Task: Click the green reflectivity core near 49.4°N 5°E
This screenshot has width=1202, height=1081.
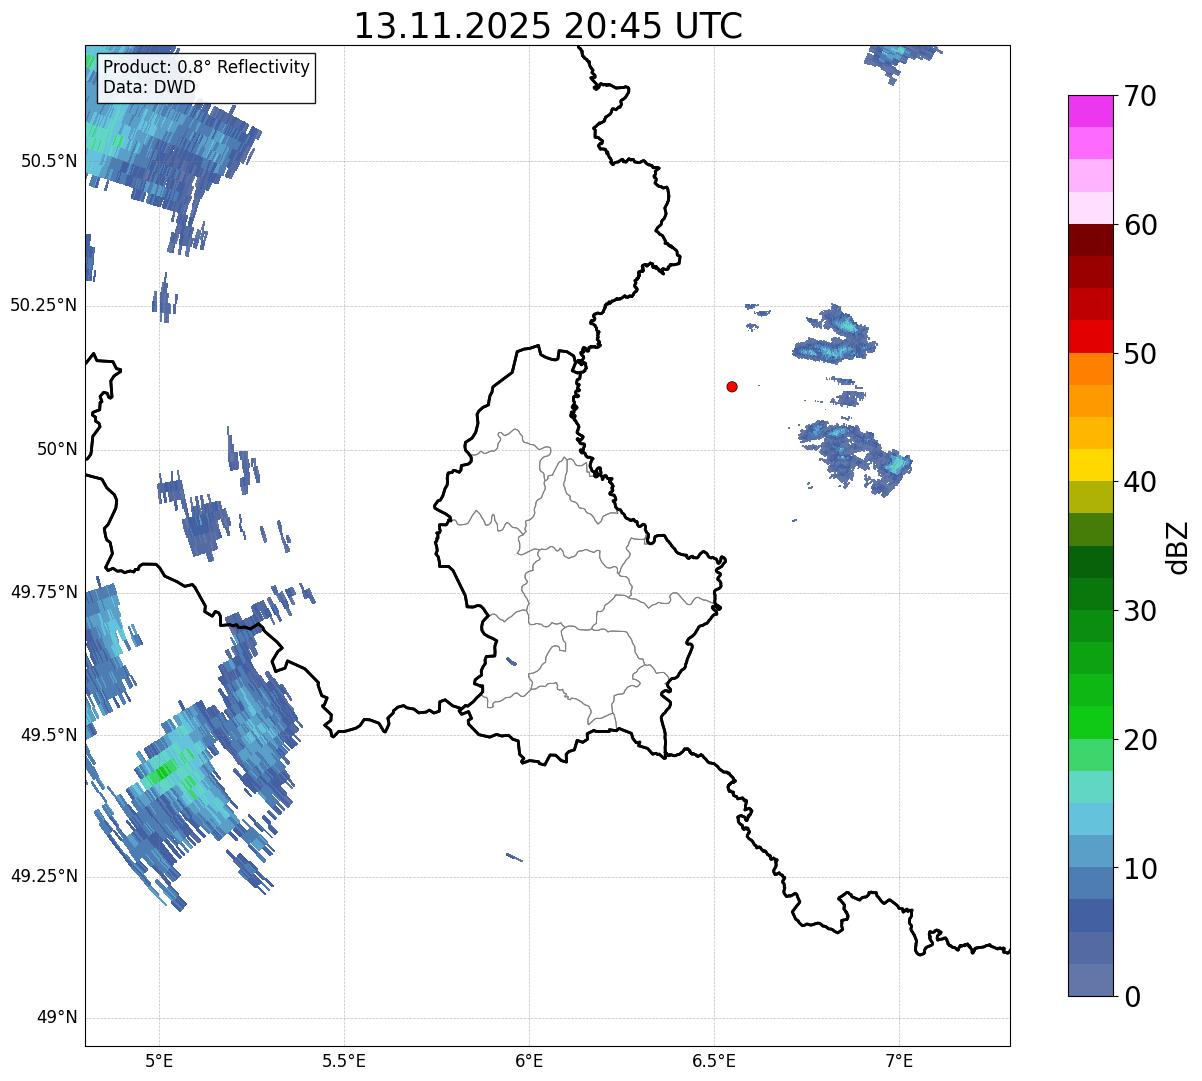Action: click(x=161, y=771)
